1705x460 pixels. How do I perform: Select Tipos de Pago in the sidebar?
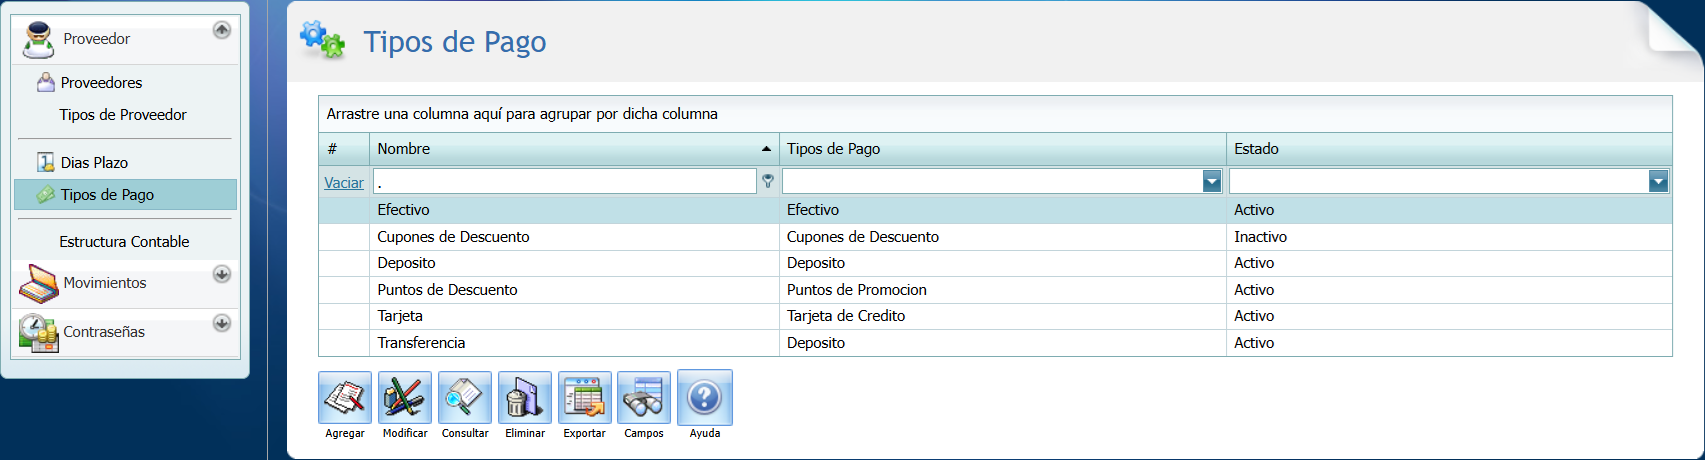click(125, 195)
